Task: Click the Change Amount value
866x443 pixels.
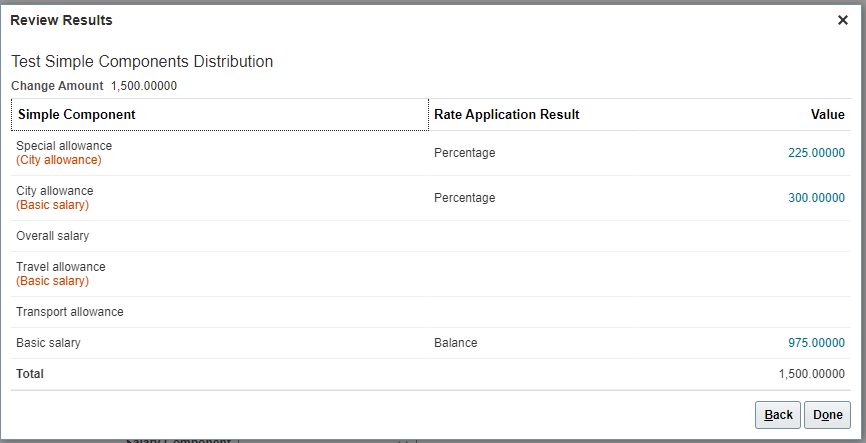Action: tap(144, 86)
